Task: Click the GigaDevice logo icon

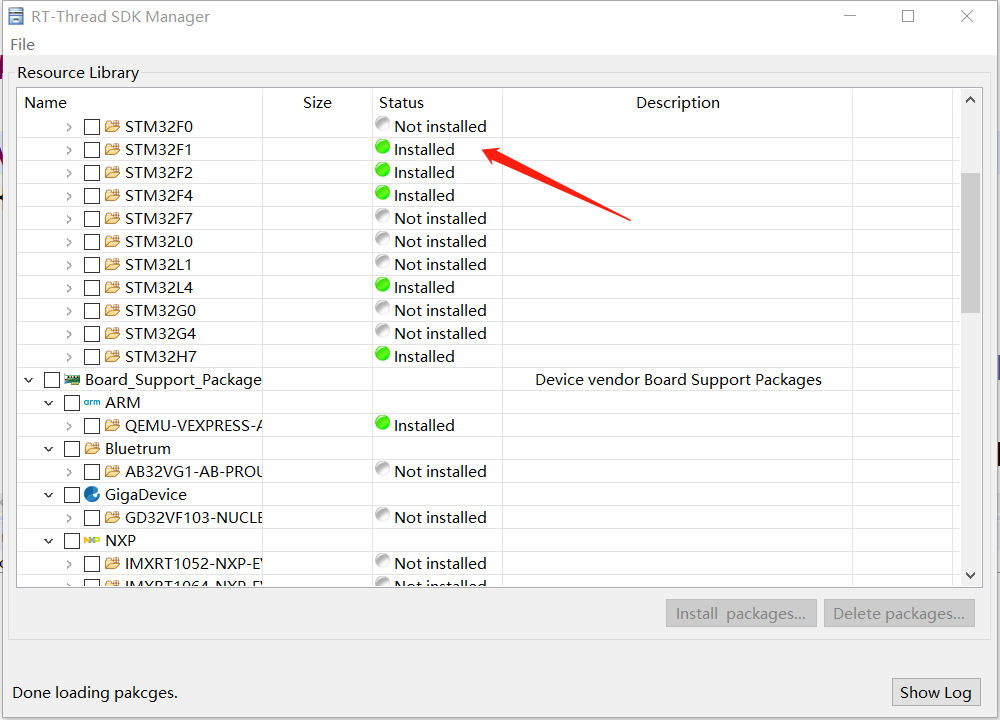Action: [x=92, y=494]
